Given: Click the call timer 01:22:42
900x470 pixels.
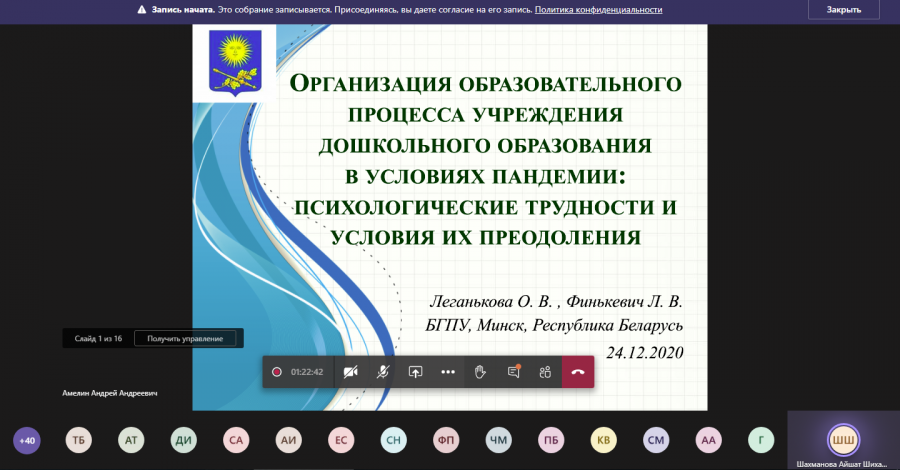Looking at the screenshot, I should pyautogui.click(x=307, y=372).
